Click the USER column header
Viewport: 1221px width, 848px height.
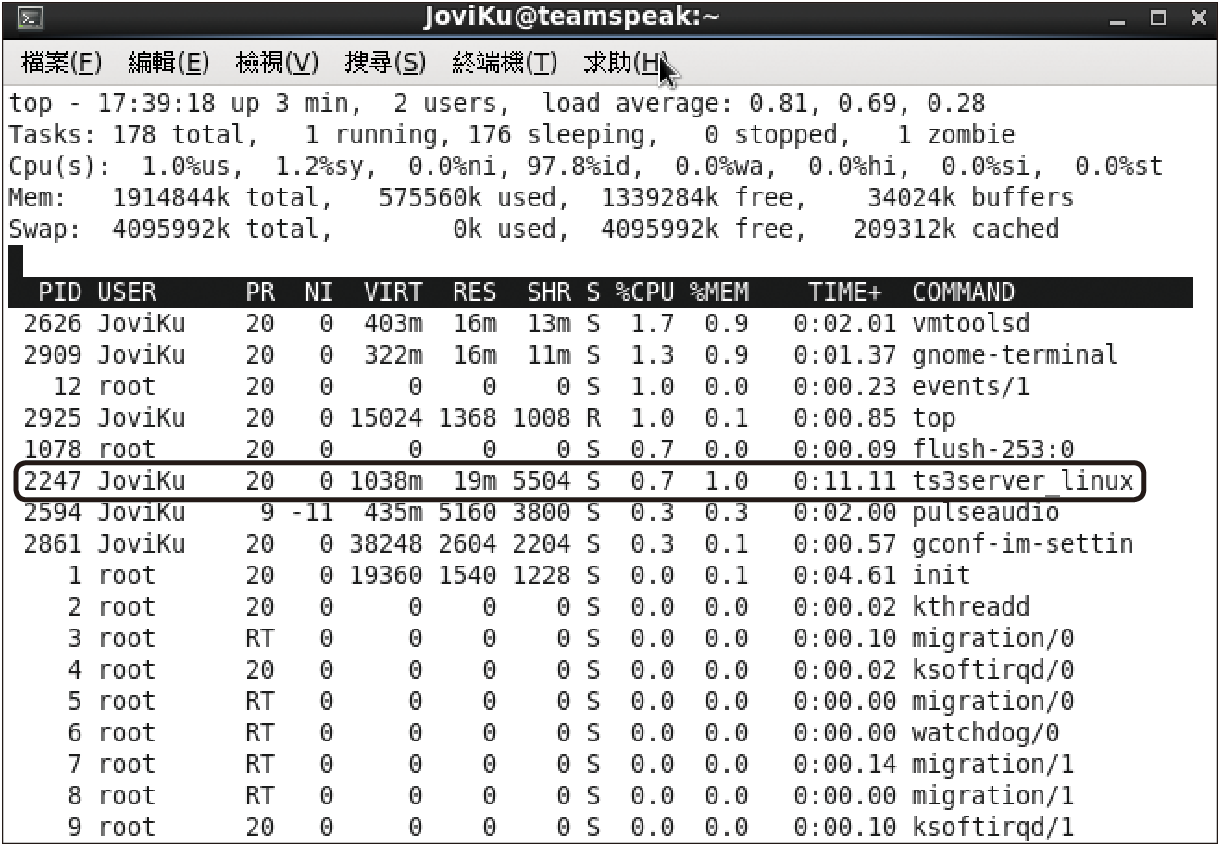(x=126, y=292)
